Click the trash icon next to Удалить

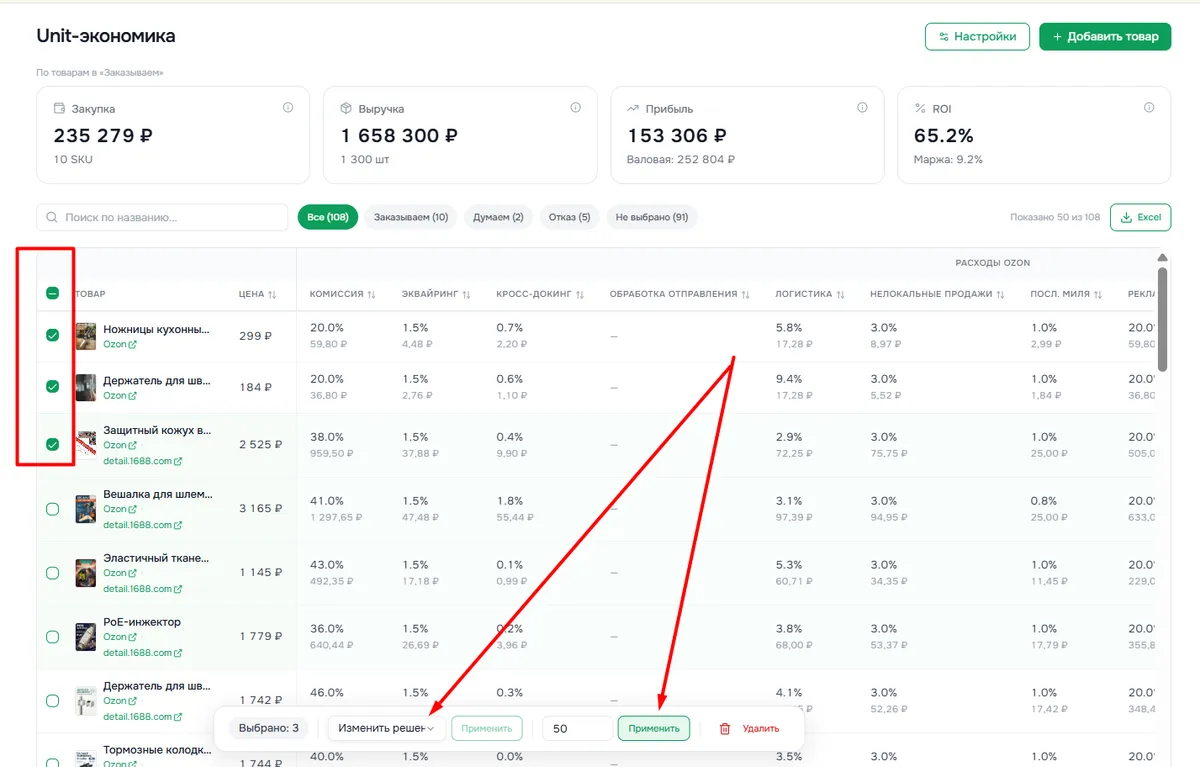(x=725, y=729)
